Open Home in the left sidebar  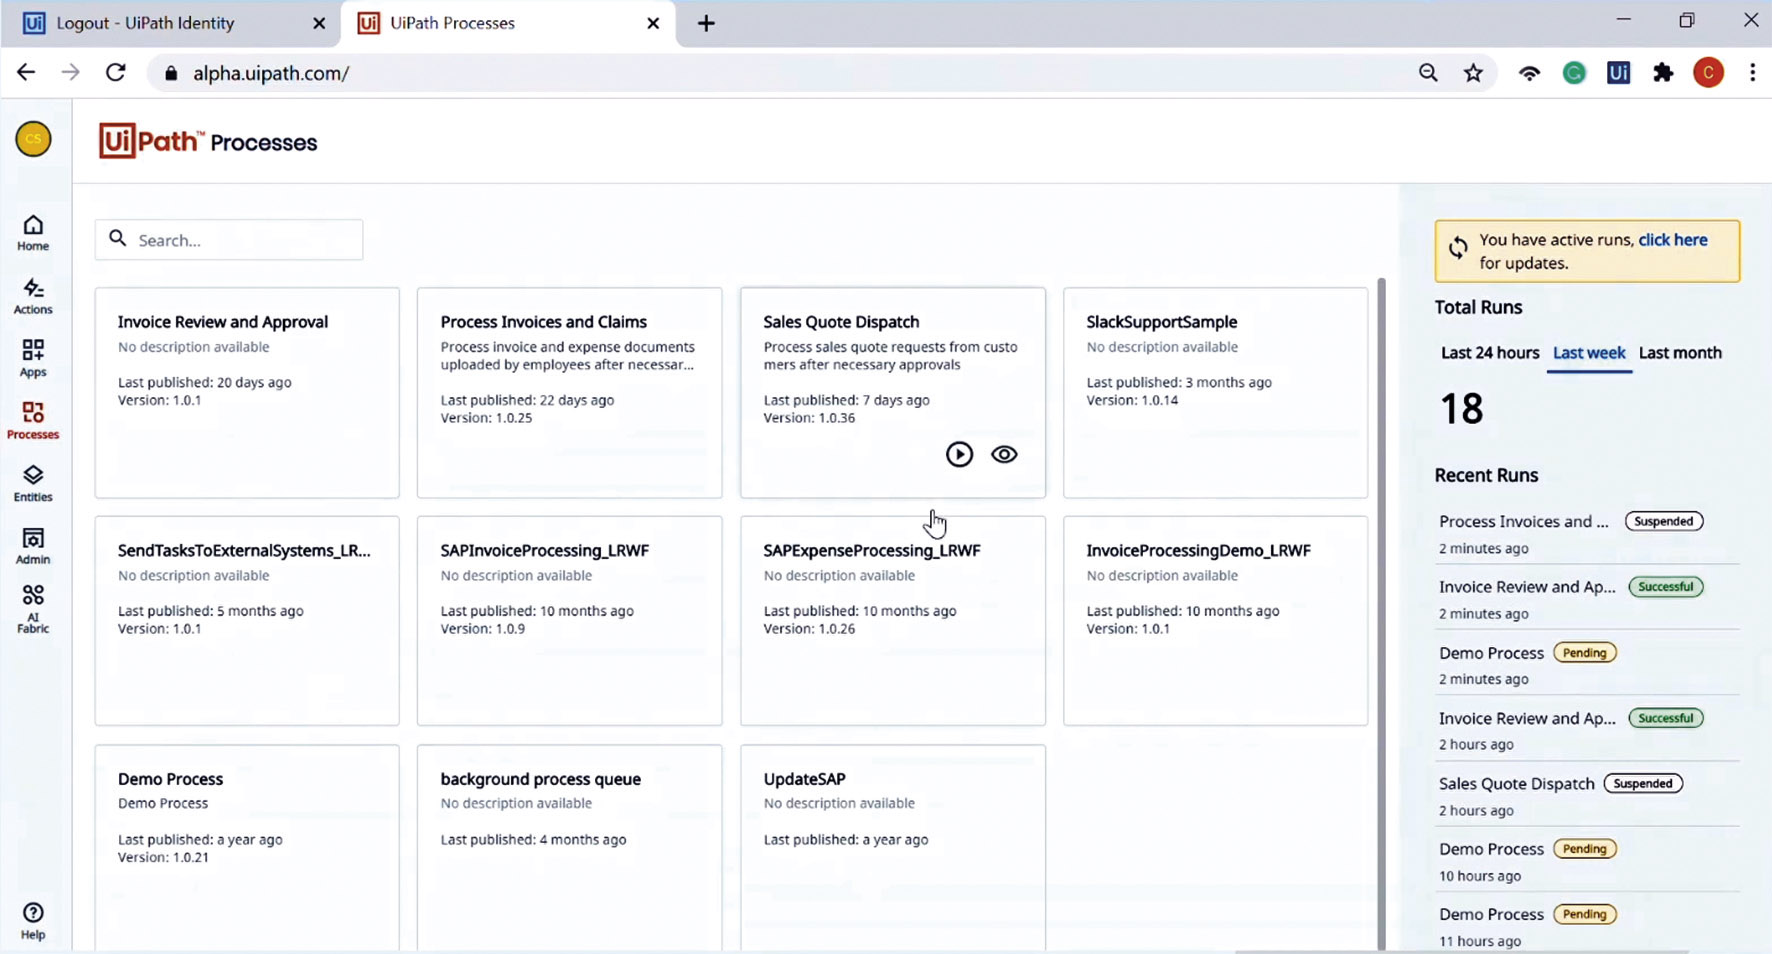coord(33,233)
